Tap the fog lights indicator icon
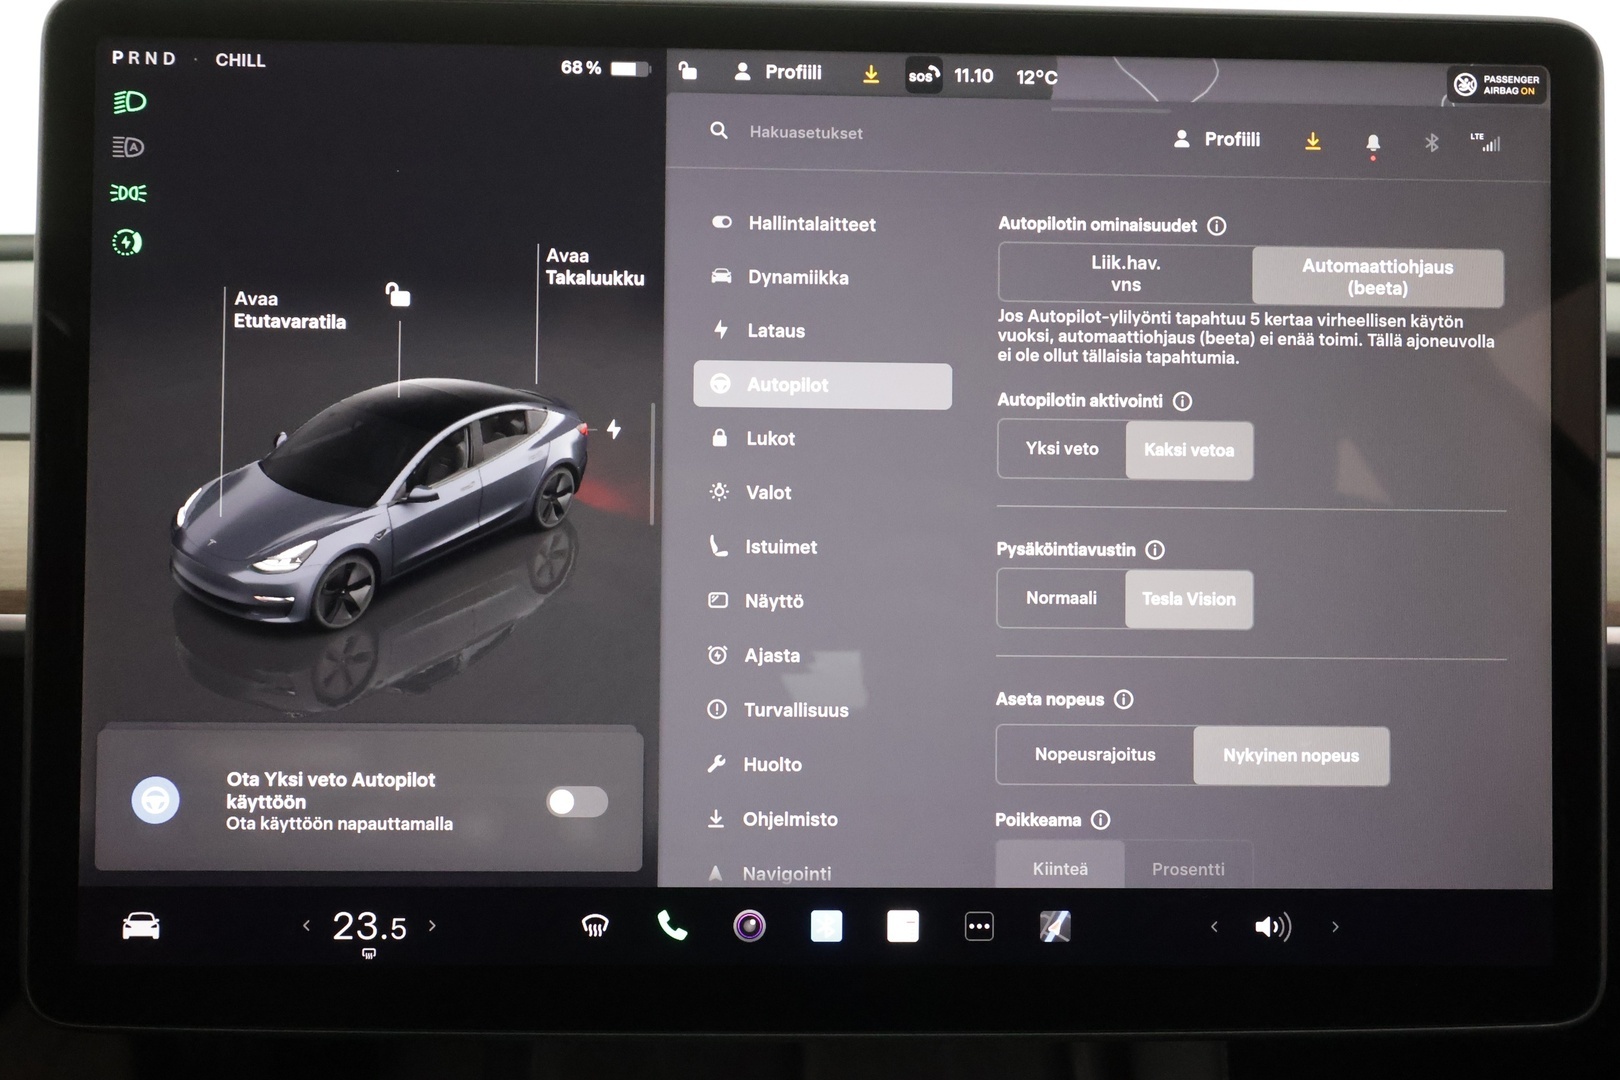Screen dimensions: 1620x1080 128,193
